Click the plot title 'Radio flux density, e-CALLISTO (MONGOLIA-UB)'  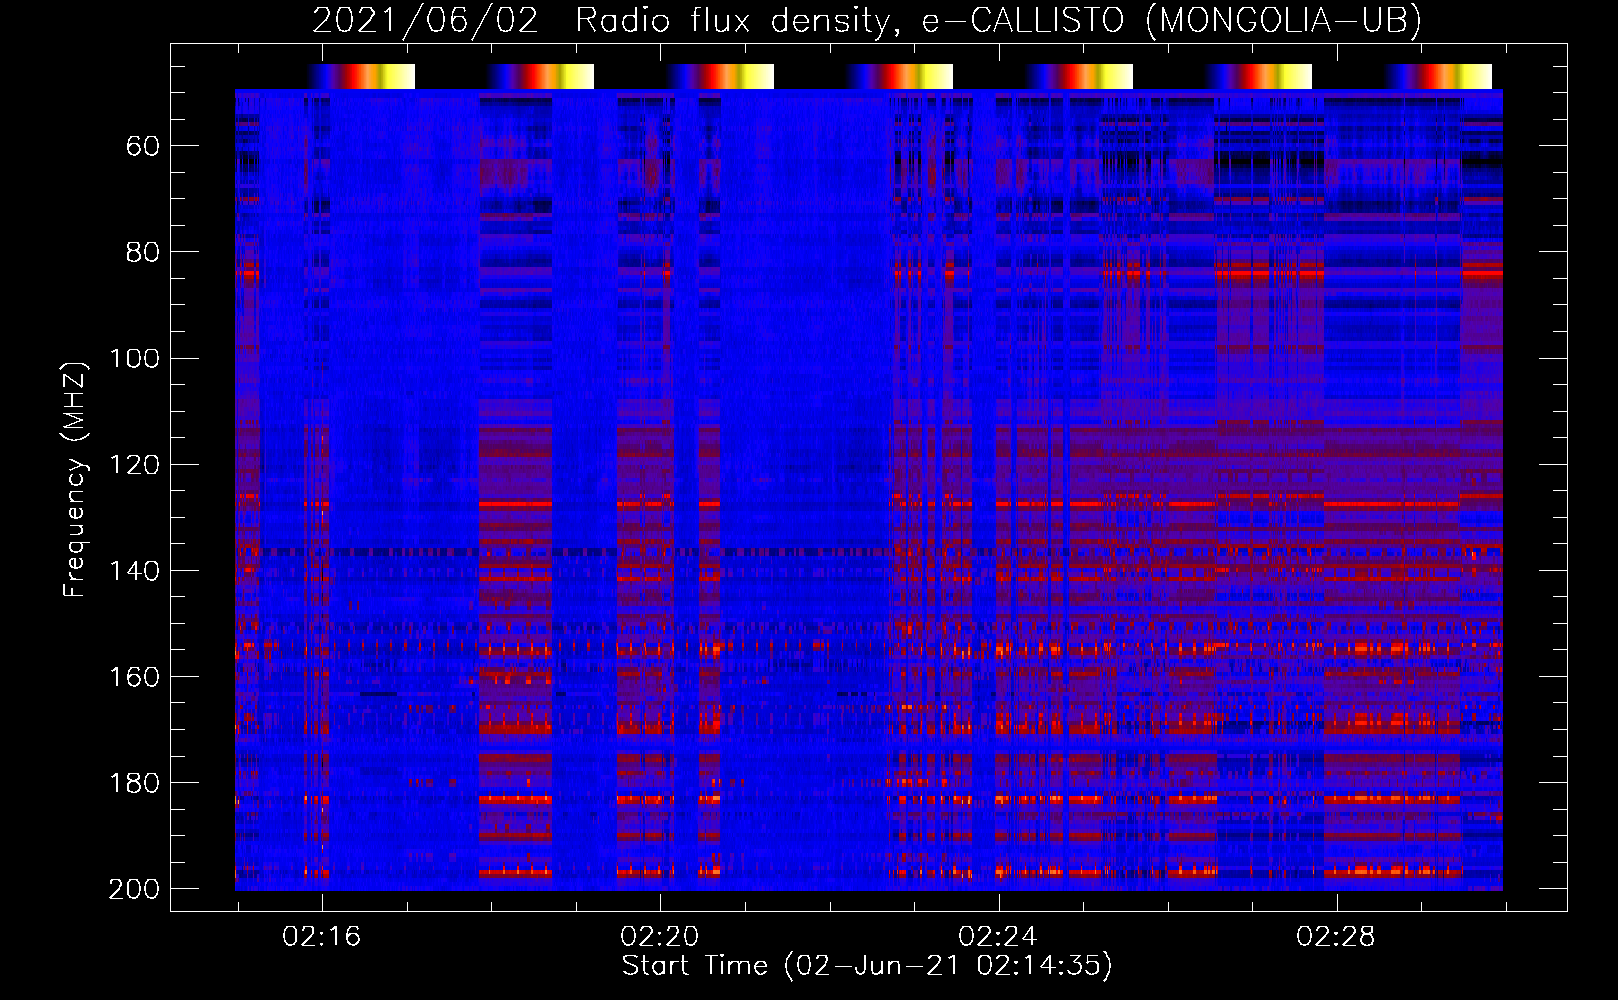tap(998, 20)
